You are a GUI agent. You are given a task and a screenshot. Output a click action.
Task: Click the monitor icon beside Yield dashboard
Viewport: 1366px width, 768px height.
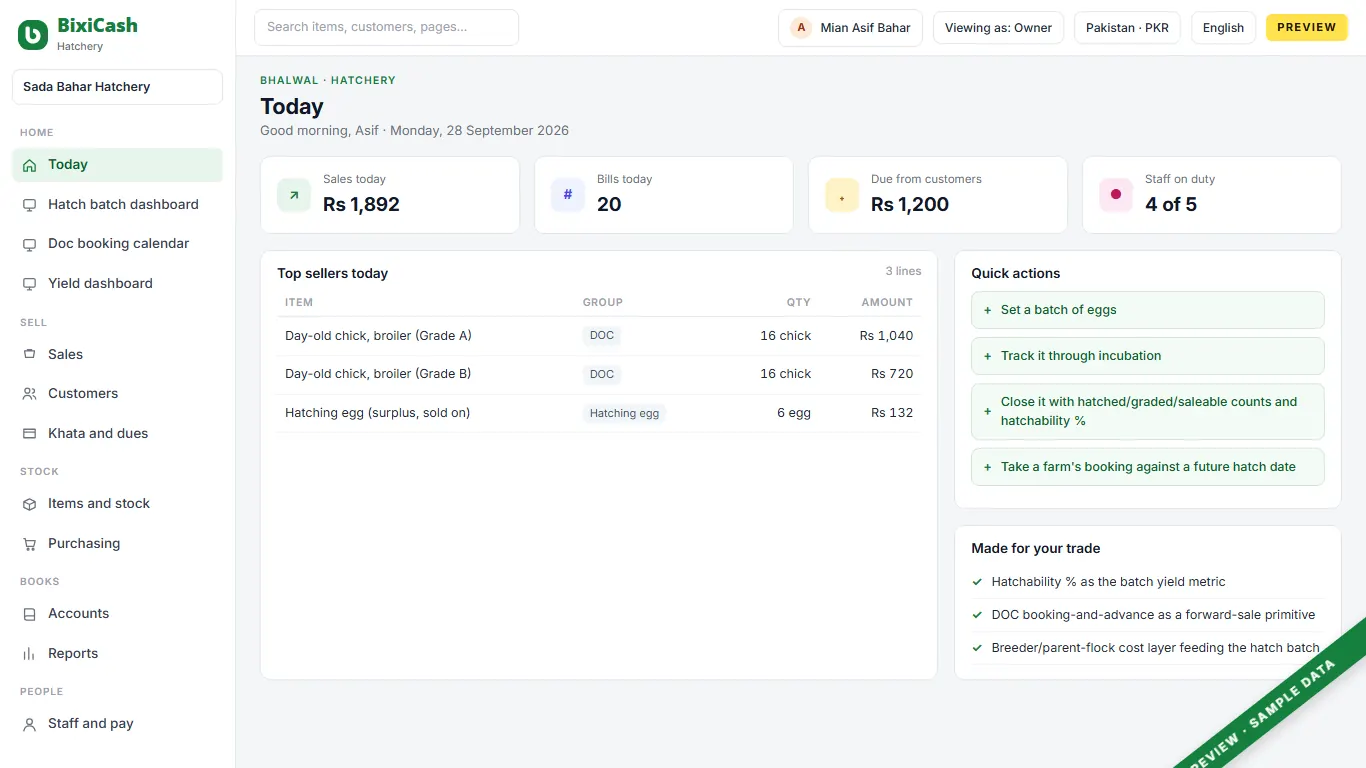point(29,284)
